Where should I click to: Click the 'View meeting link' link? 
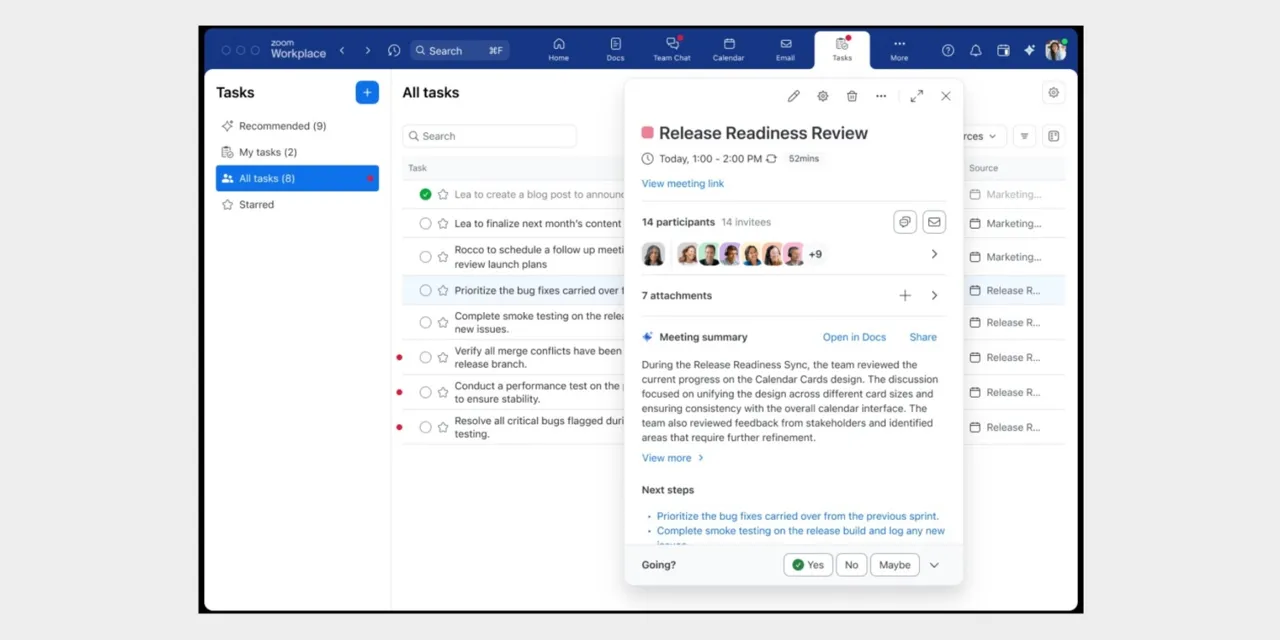click(683, 184)
